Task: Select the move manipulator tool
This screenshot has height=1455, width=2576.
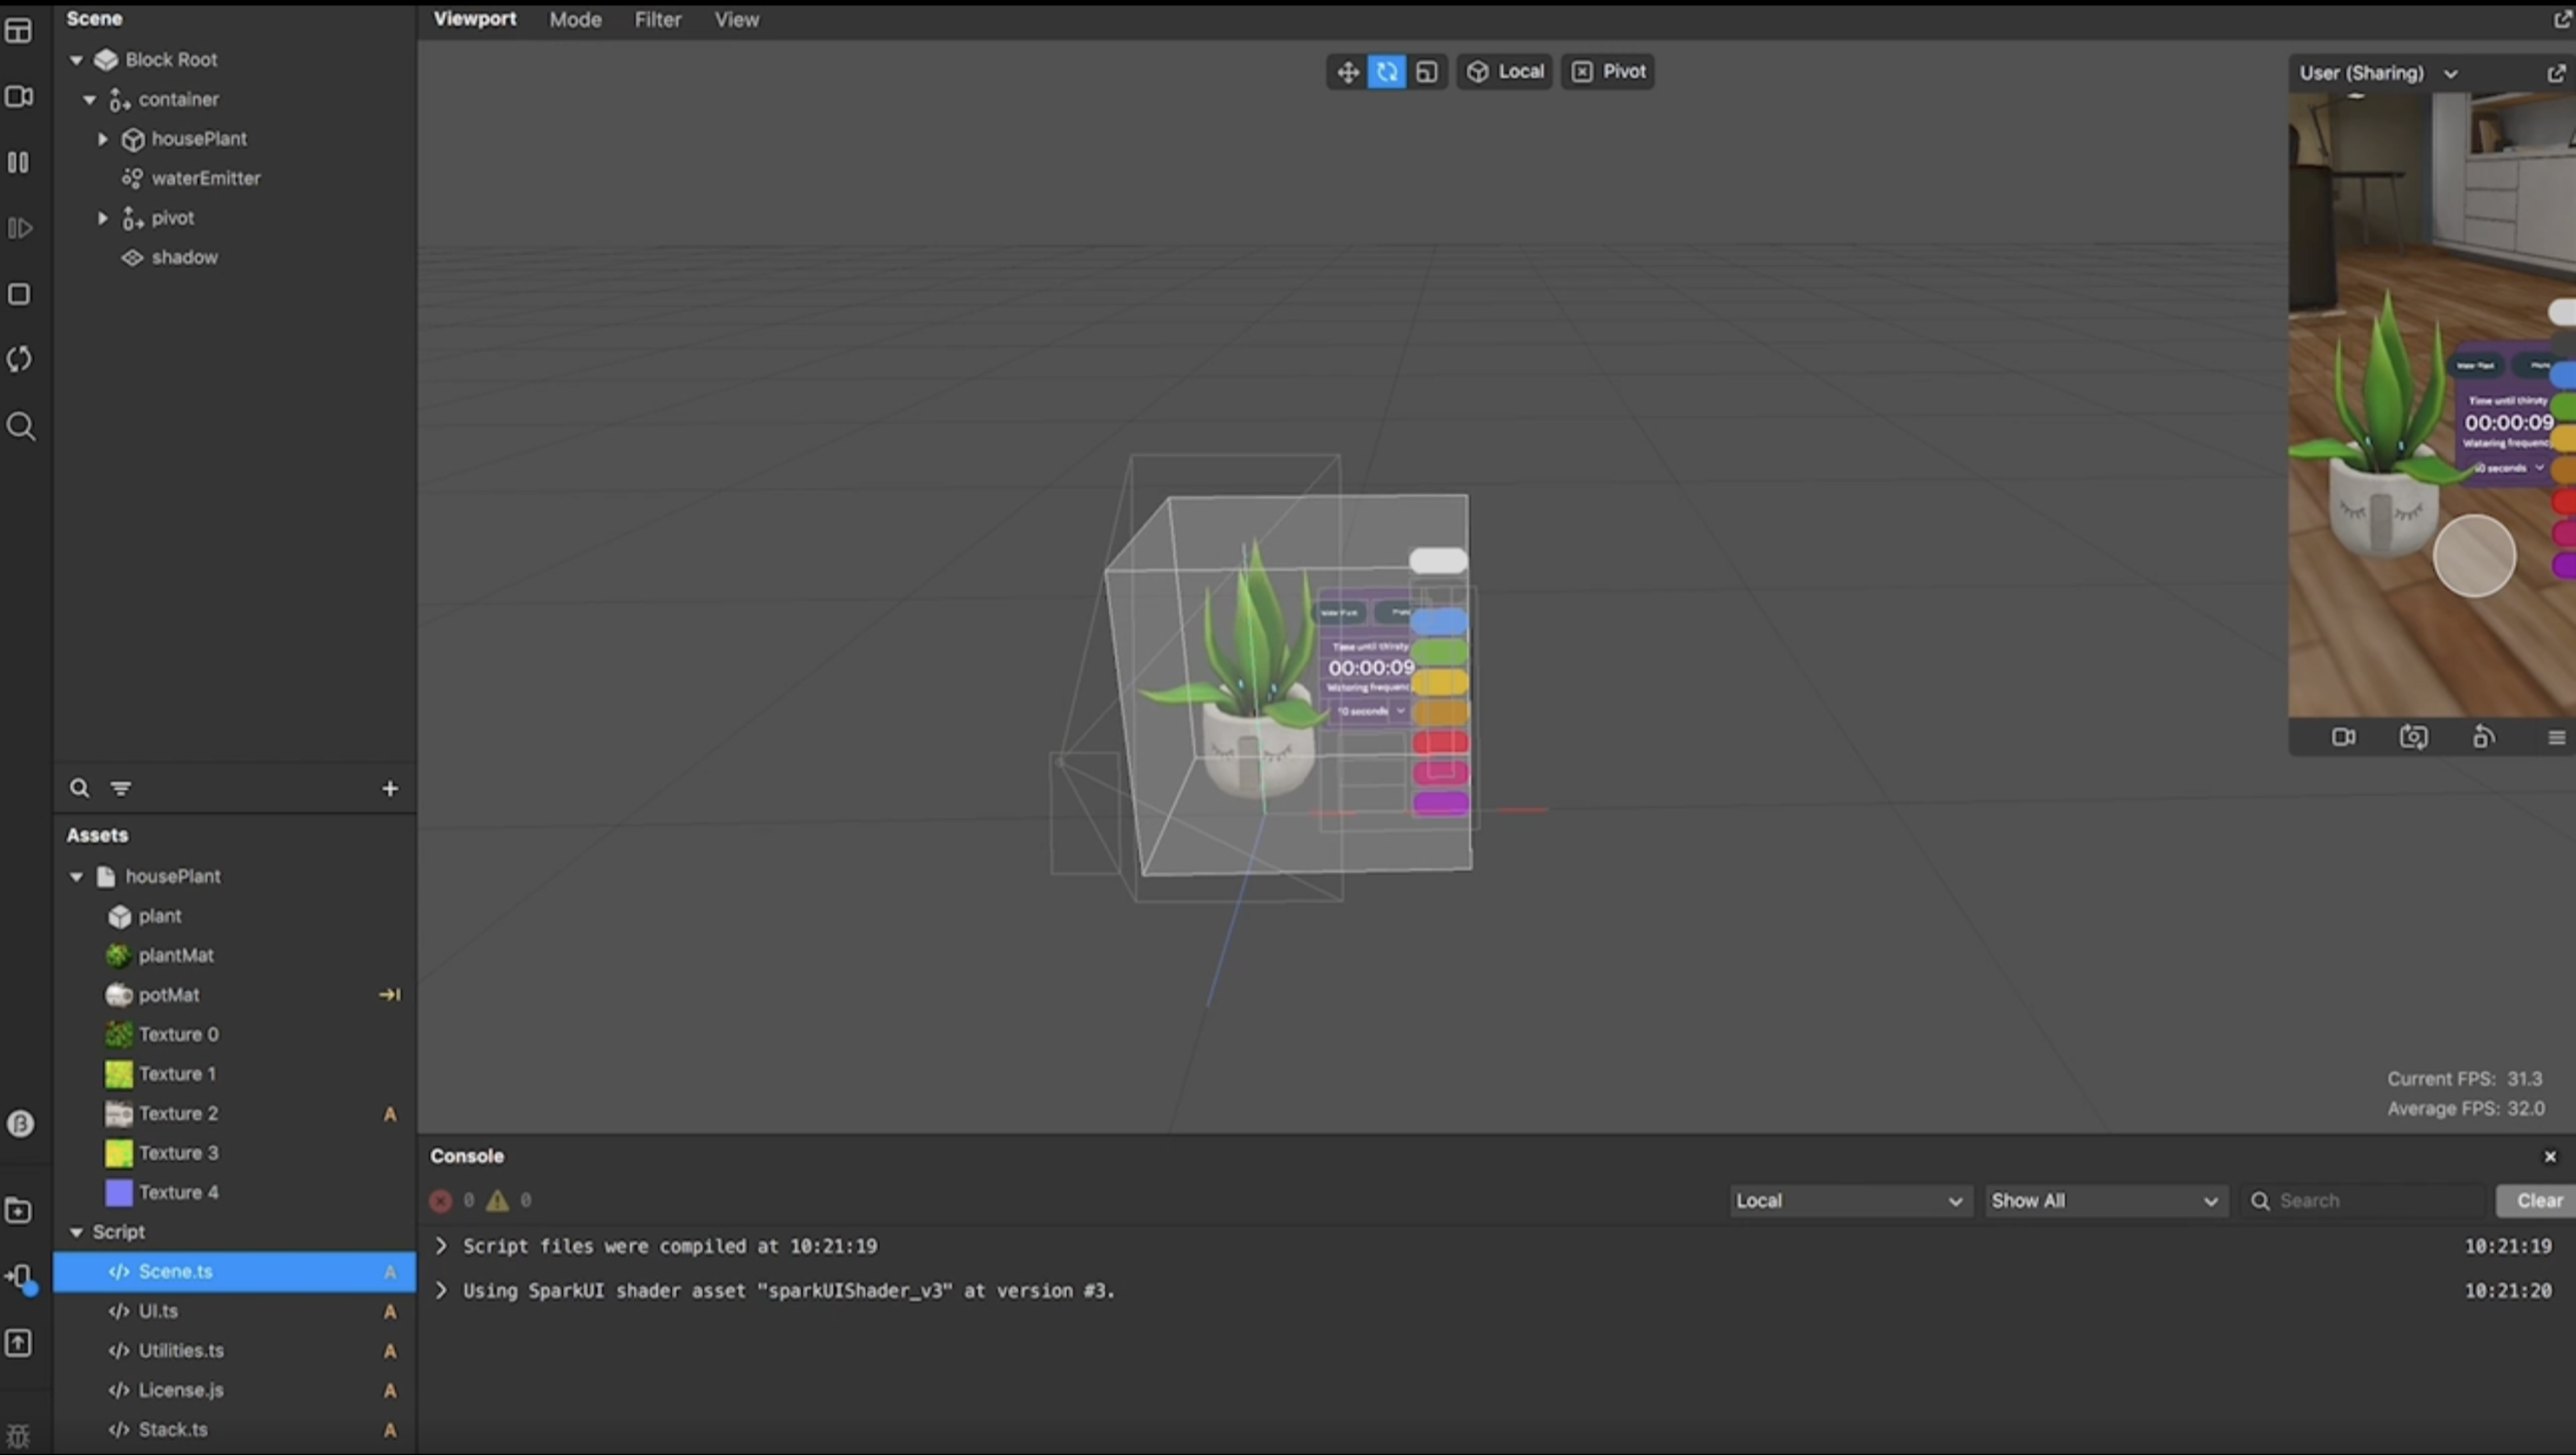Action: click(x=1347, y=72)
